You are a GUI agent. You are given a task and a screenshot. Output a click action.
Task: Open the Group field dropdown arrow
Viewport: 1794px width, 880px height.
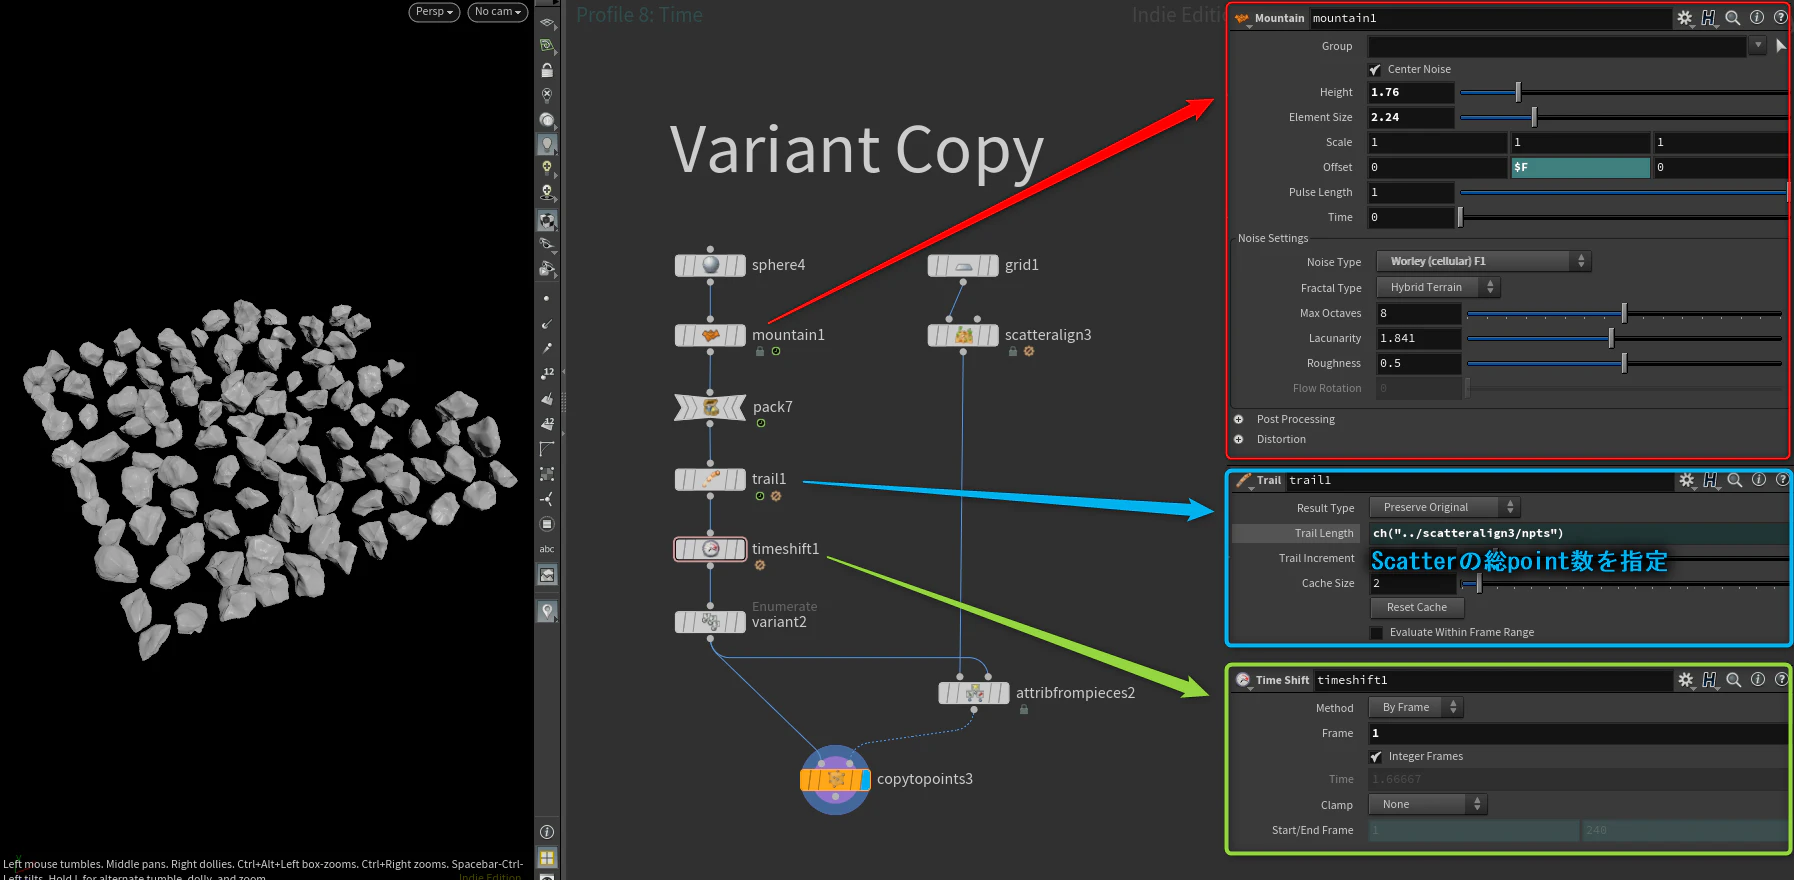click(1757, 46)
